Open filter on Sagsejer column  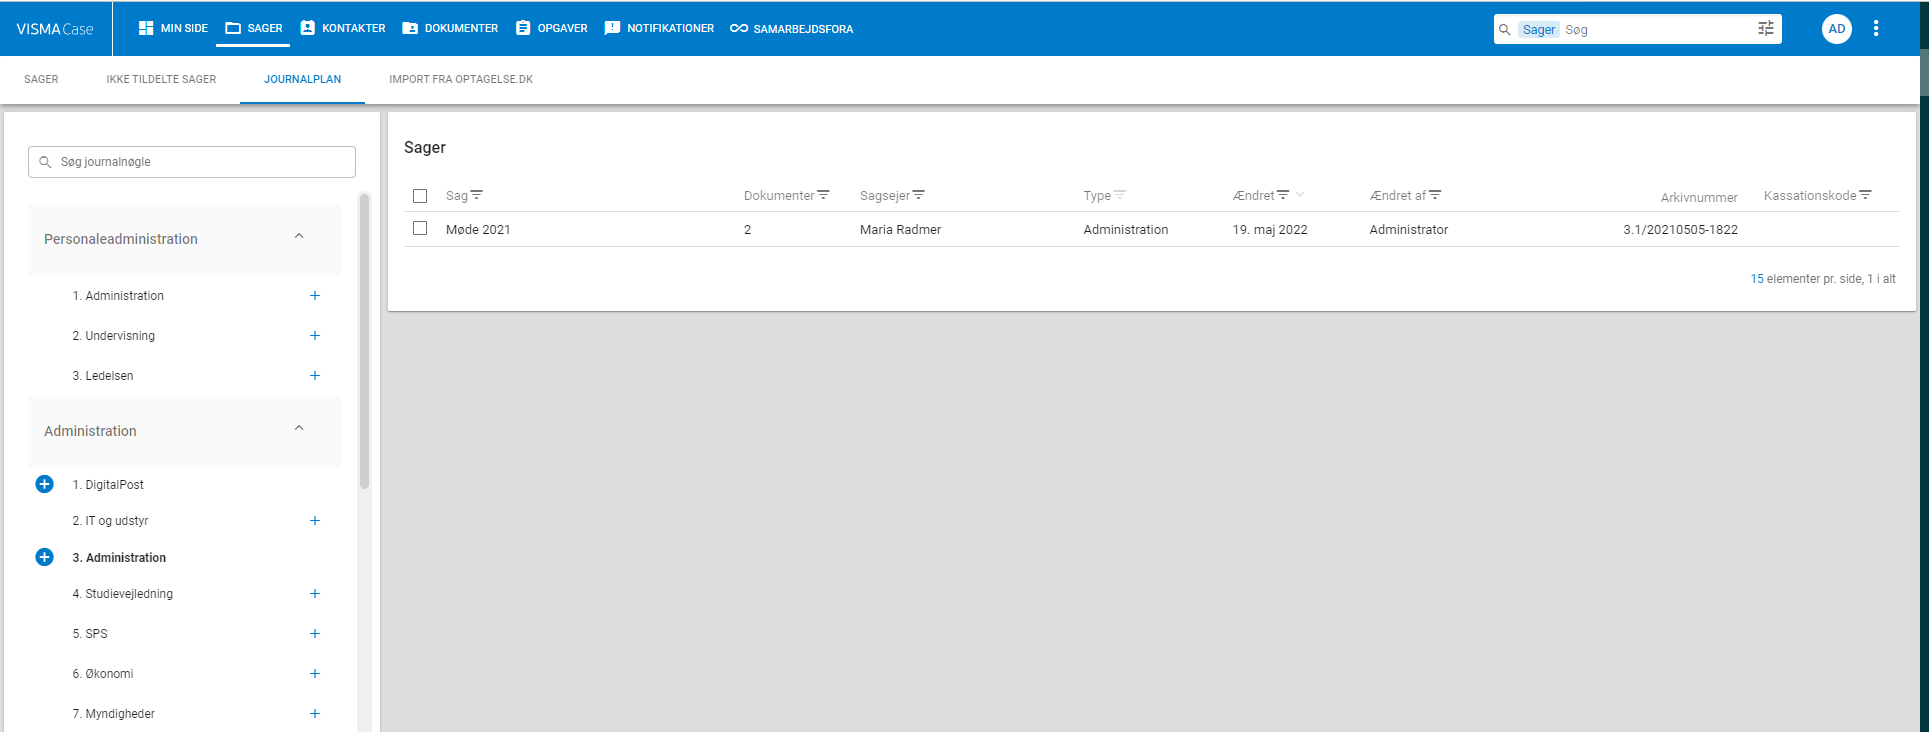[x=919, y=195]
